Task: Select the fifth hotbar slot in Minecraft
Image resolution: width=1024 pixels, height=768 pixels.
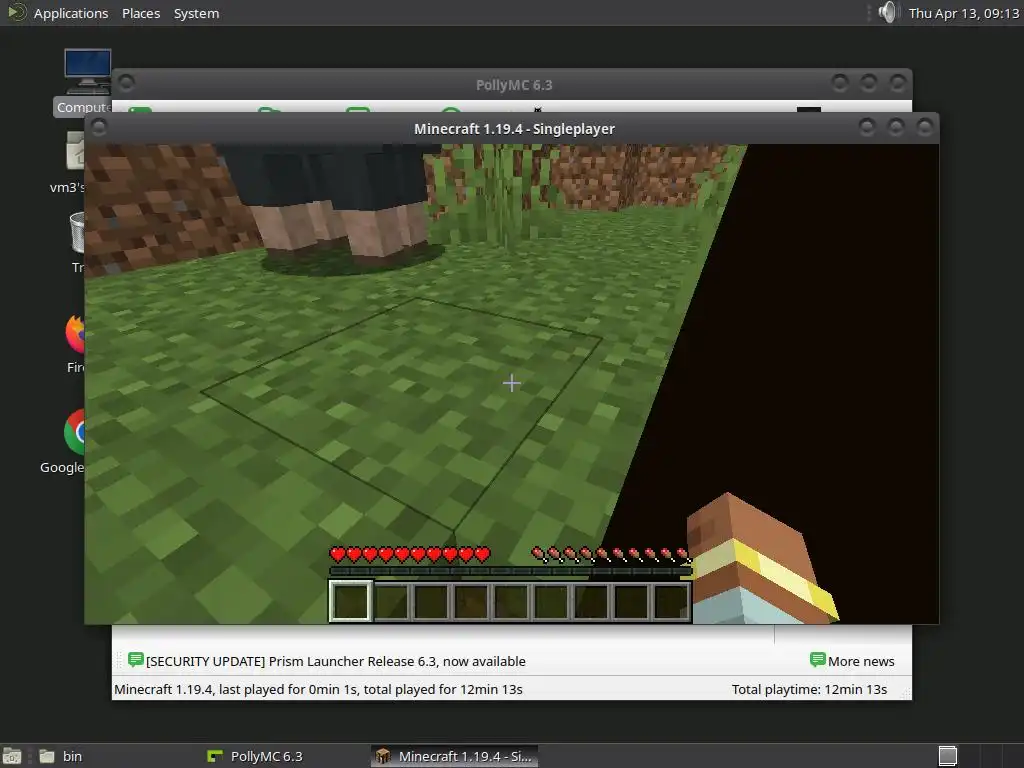Action: point(511,601)
